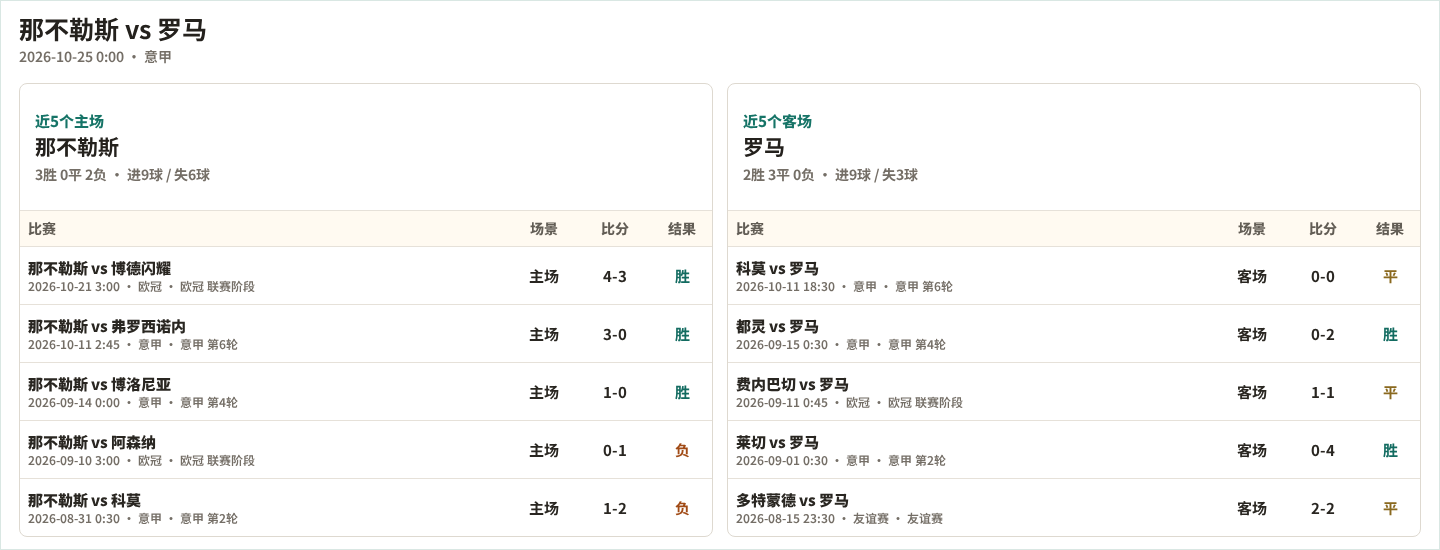Click the 近5个客场 card label
This screenshot has height=550, width=1440.
[x=777, y=121]
